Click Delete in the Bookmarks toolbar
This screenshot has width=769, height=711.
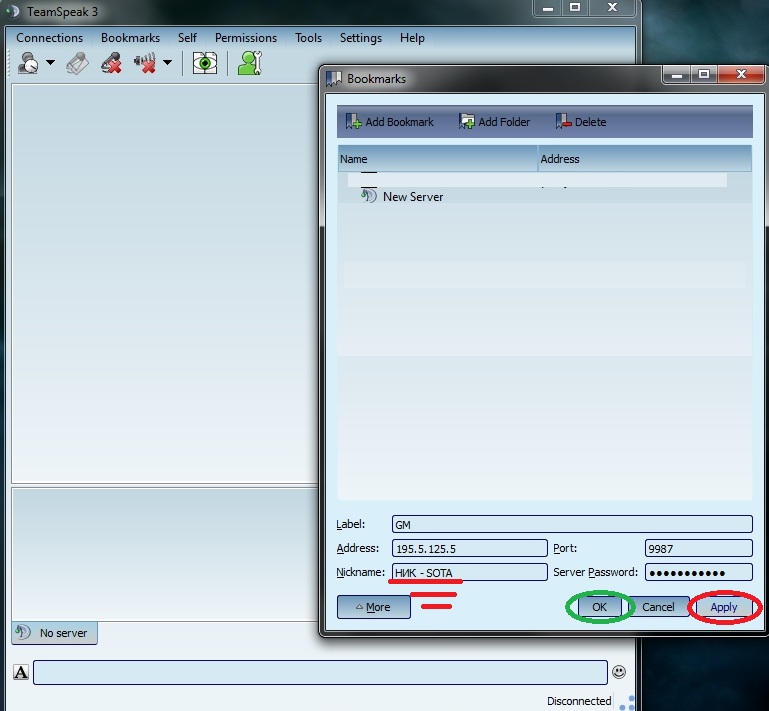click(581, 122)
